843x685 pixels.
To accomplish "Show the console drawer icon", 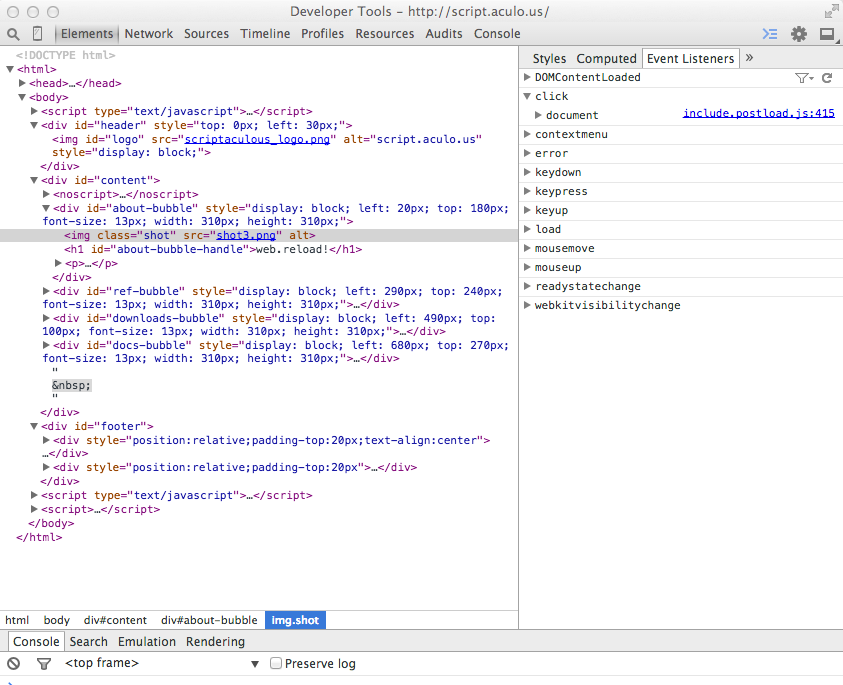I will pyautogui.click(x=770, y=34).
